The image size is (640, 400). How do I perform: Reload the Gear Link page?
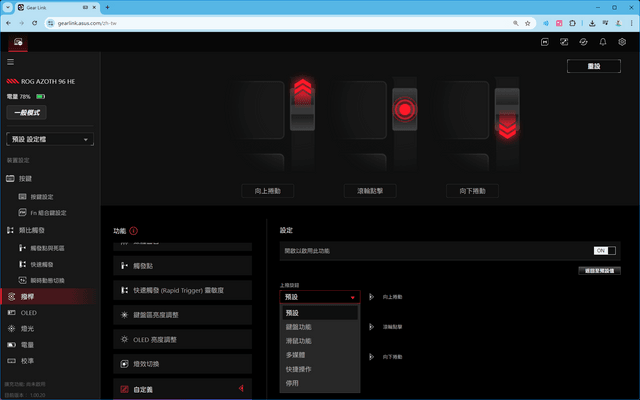pyautogui.click(x=35, y=23)
